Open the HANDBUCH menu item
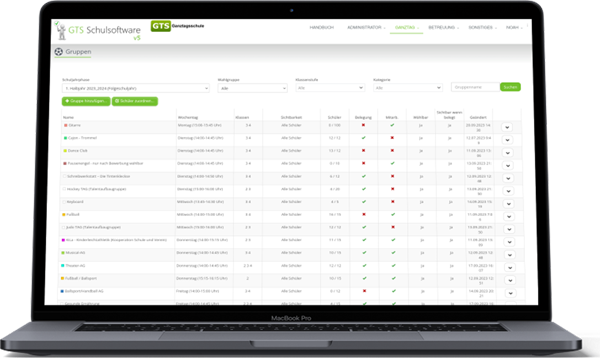600x360 pixels. click(x=321, y=28)
